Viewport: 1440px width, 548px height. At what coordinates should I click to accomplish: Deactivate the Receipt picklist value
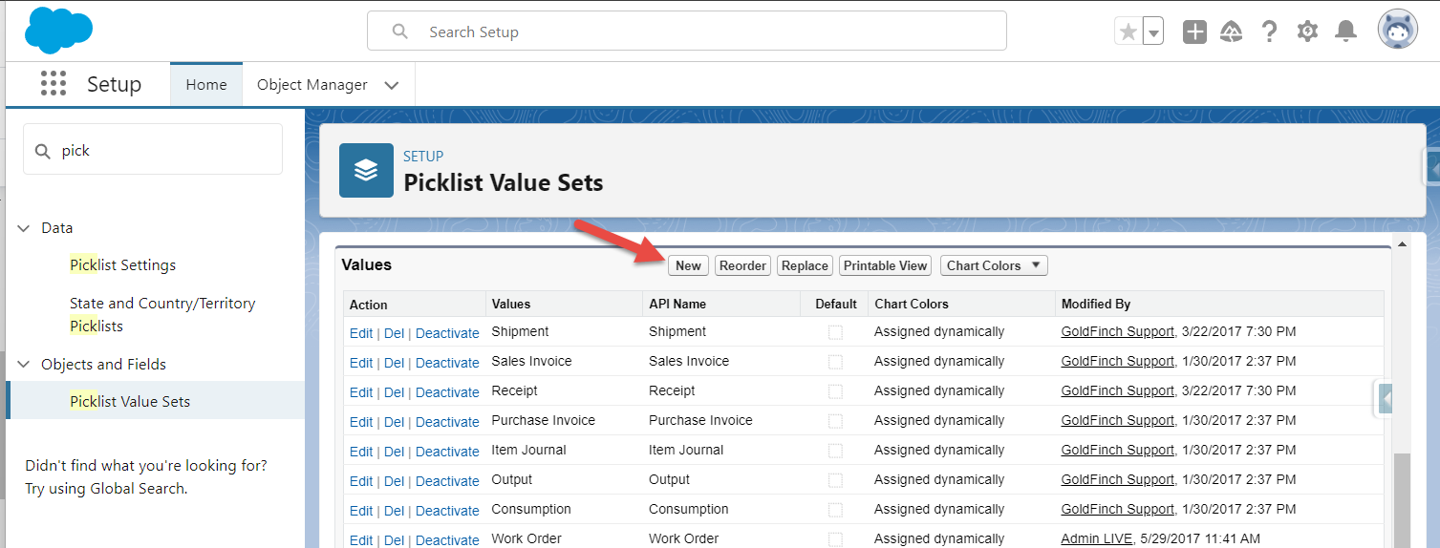[447, 392]
